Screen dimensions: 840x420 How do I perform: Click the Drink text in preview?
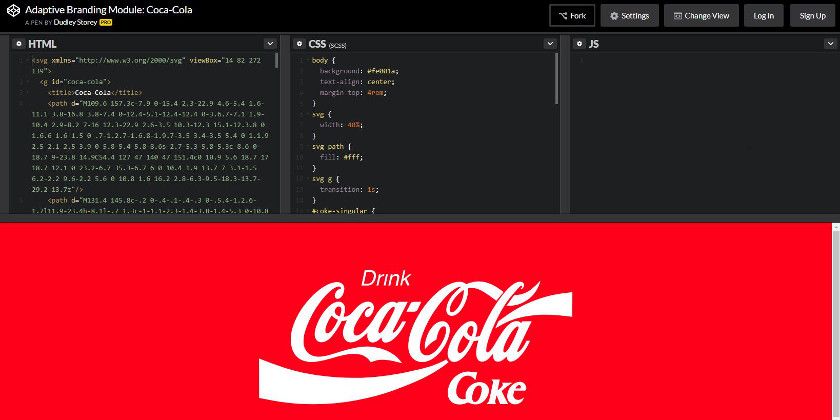click(x=386, y=279)
